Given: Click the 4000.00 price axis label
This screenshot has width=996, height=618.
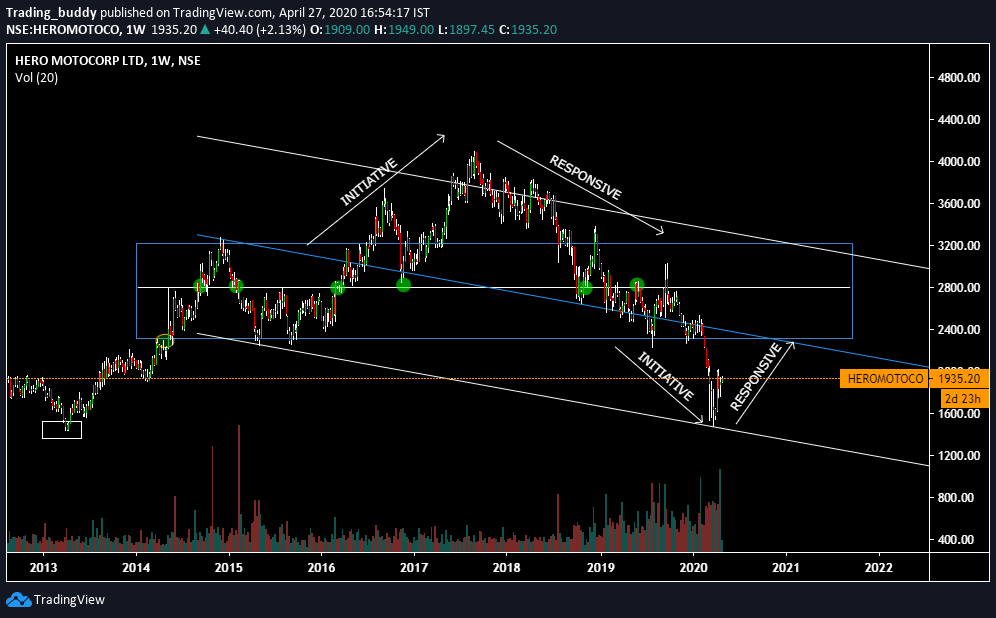Looking at the screenshot, I should pyautogui.click(x=959, y=161).
